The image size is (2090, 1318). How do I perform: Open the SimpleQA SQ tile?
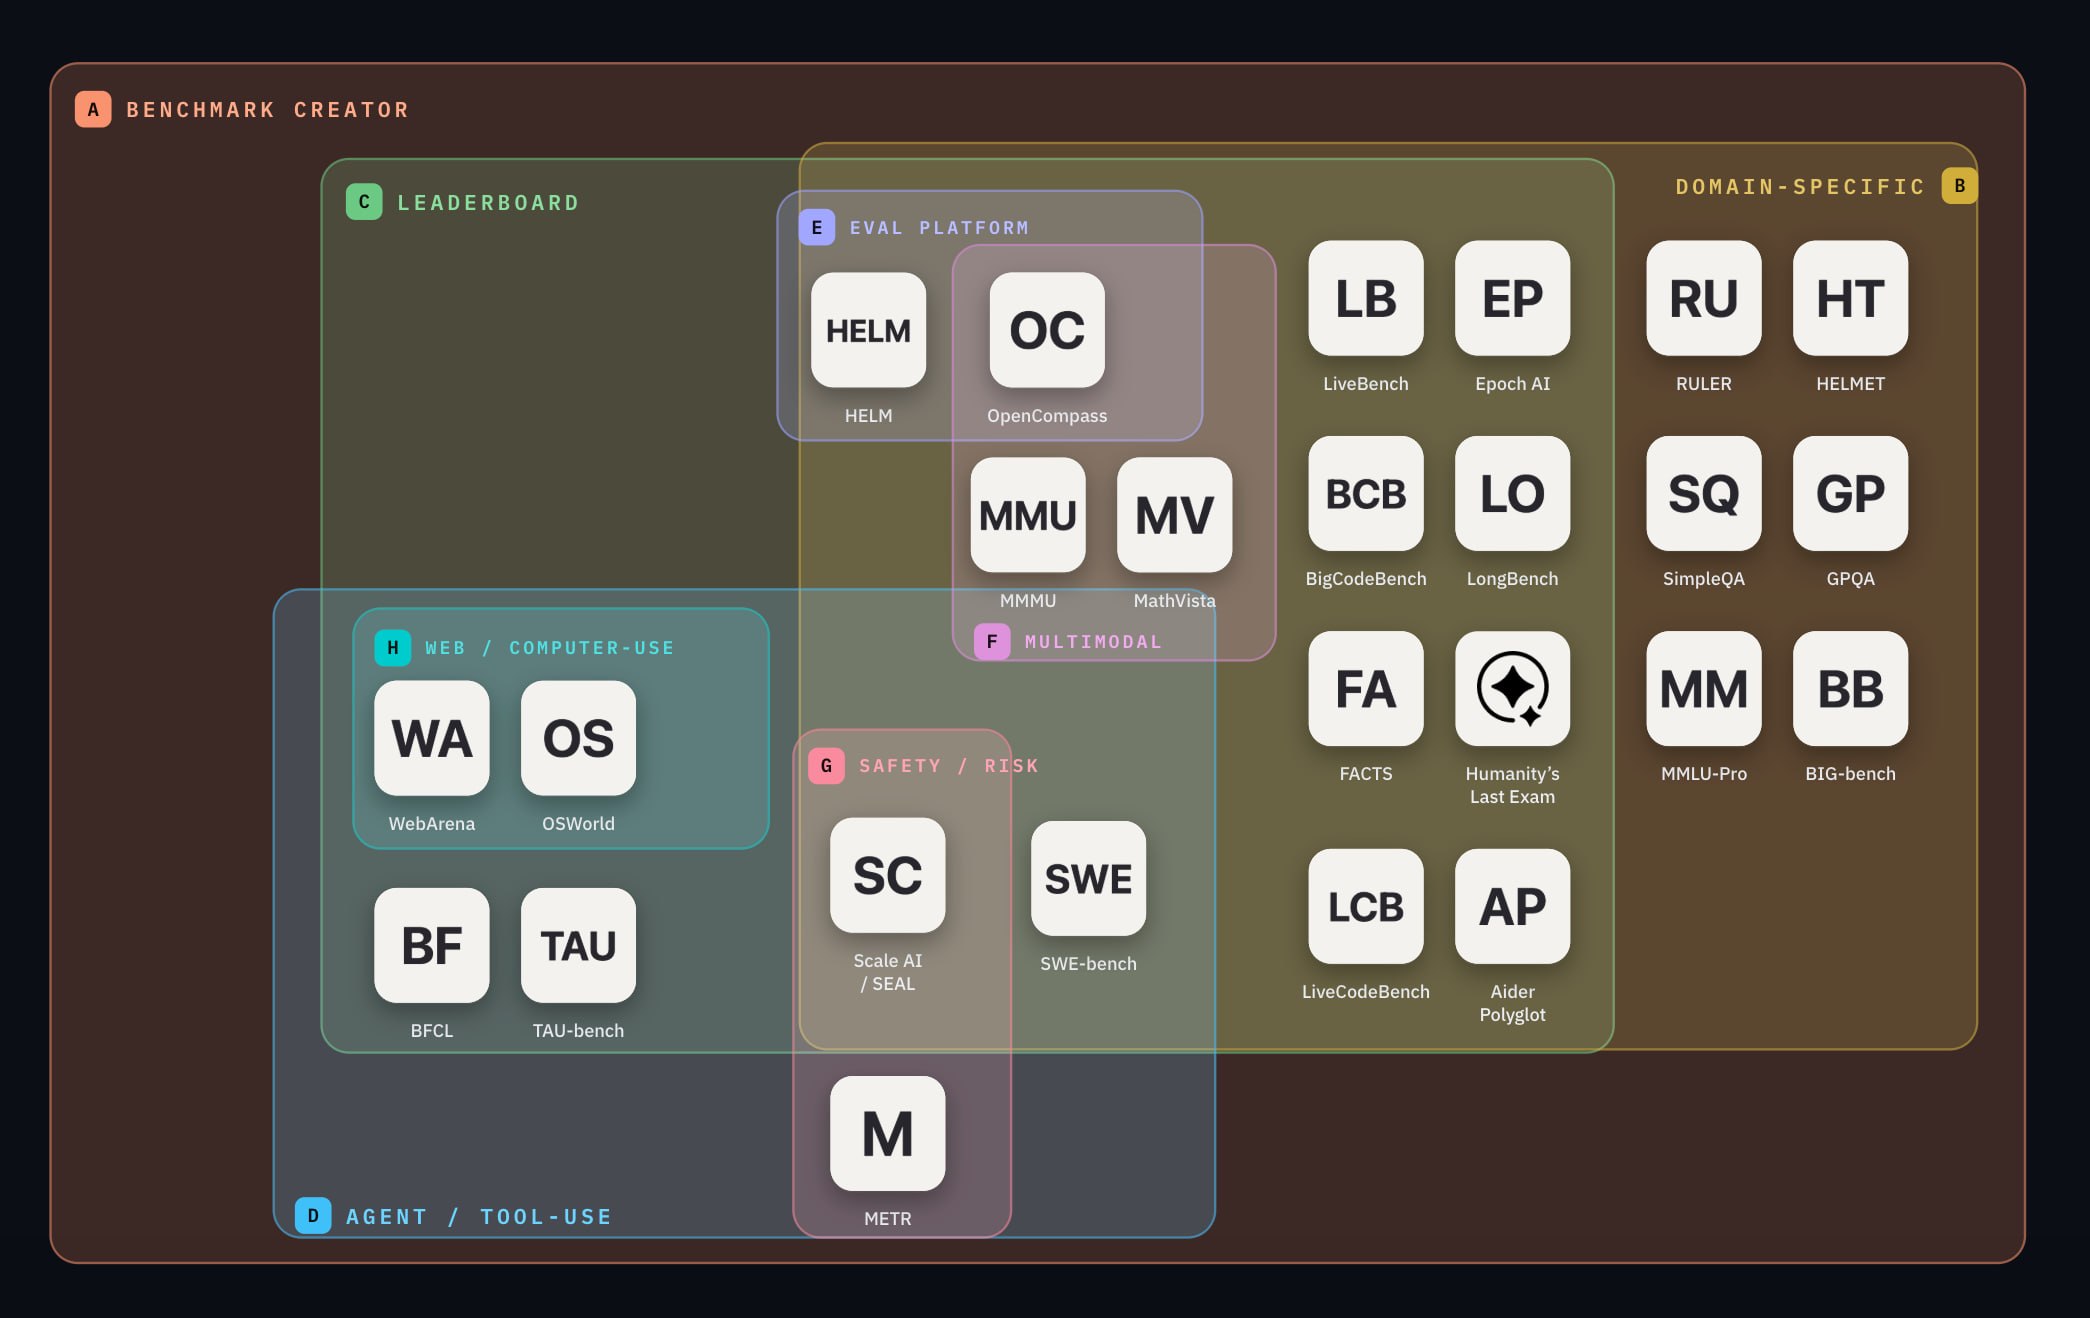(x=1704, y=493)
